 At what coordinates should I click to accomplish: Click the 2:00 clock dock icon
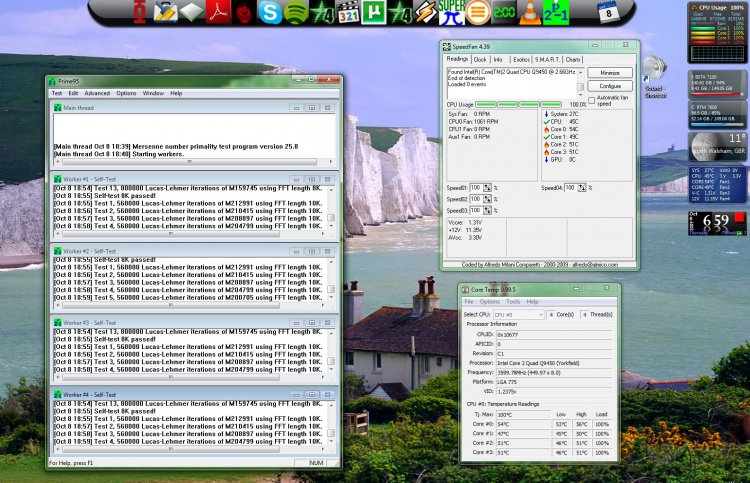click(504, 12)
